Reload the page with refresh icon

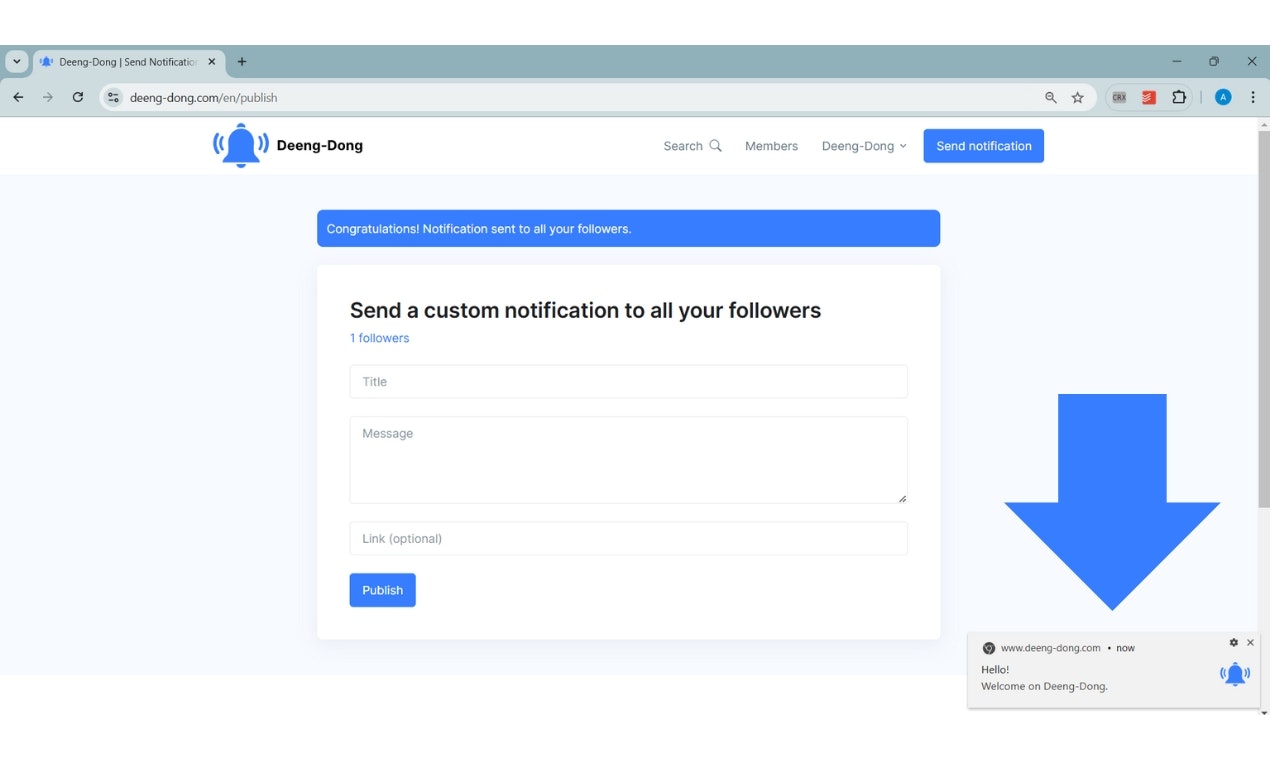(78, 97)
